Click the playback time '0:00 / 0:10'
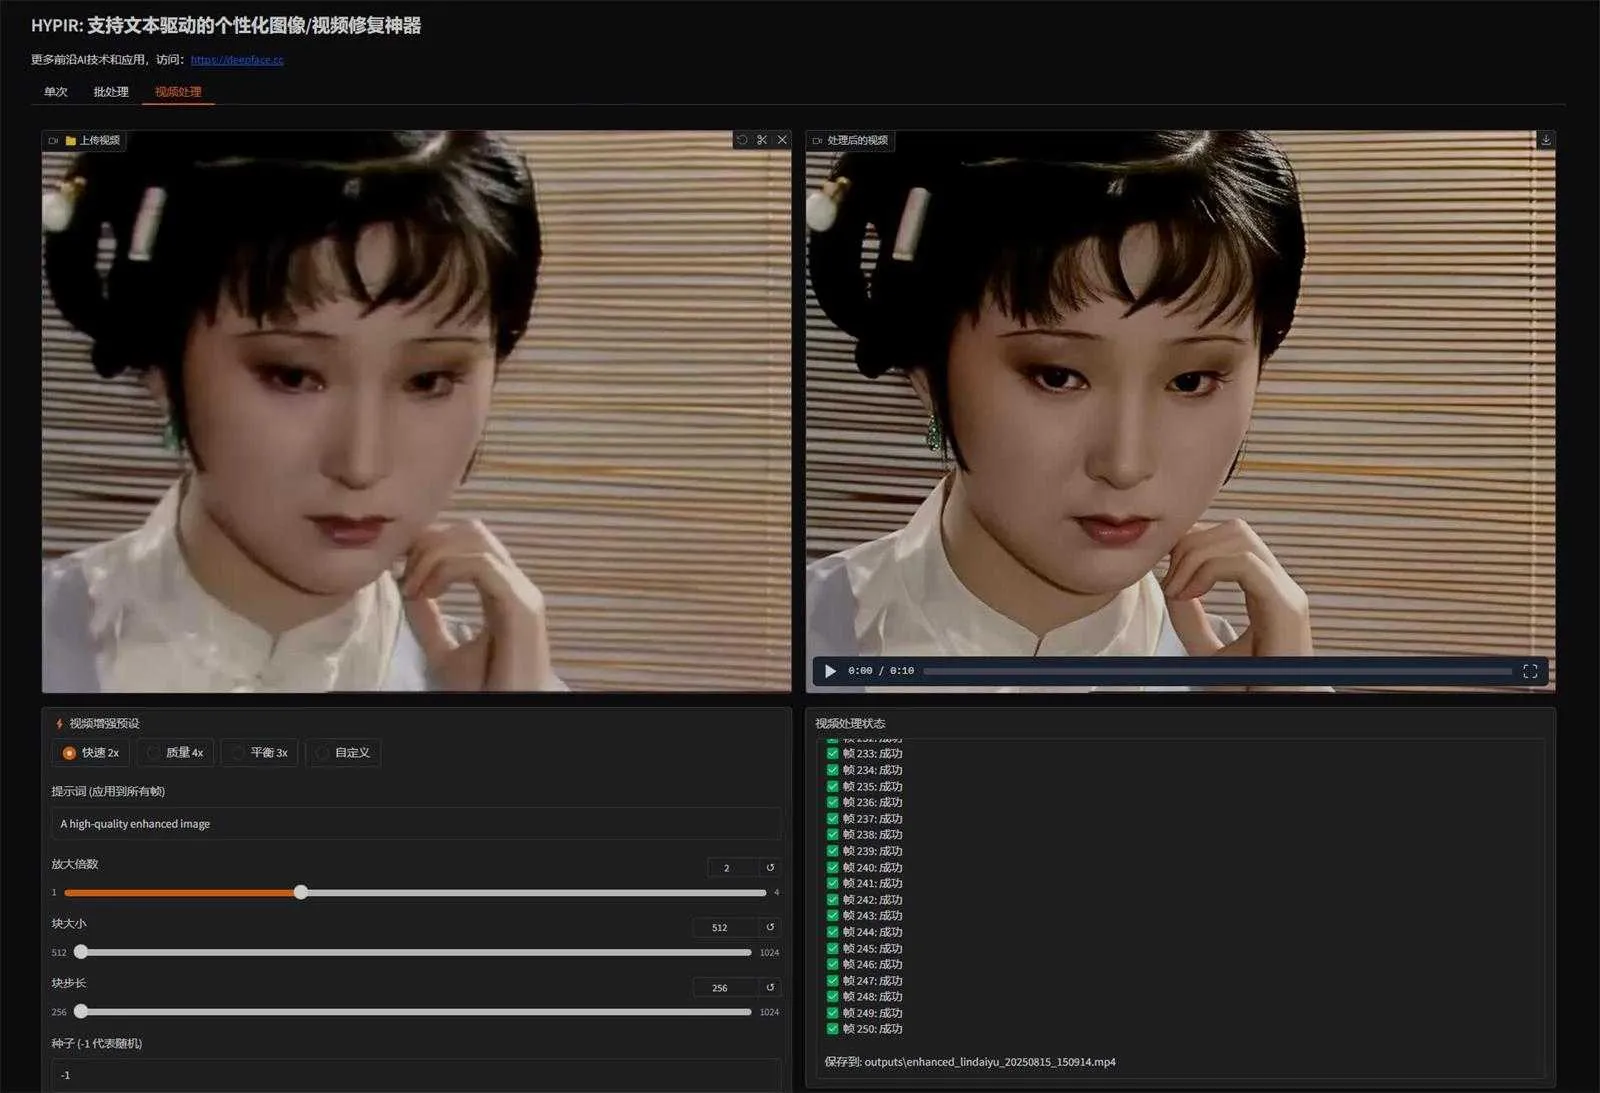Viewport: 1600px width, 1093px height. [x=881, y=671]
